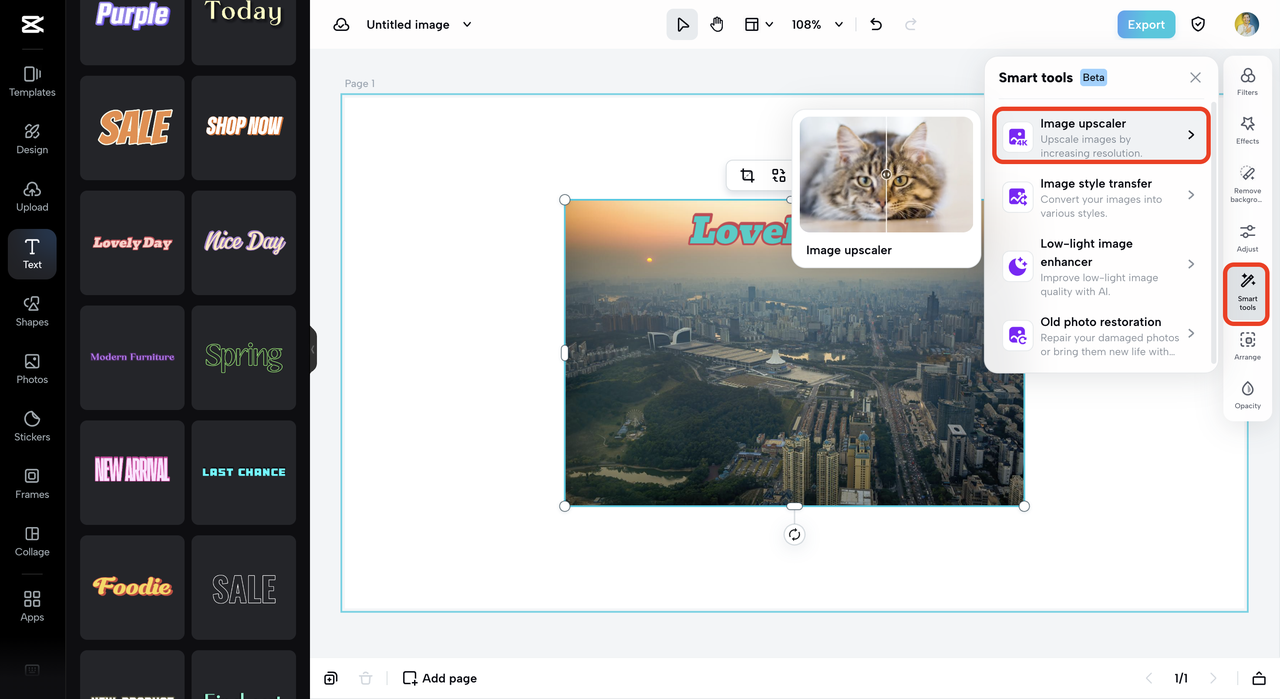Choose the Foodie text preset
The height and width of the screenshot is (699, 1280).
[x=132, y=587]
